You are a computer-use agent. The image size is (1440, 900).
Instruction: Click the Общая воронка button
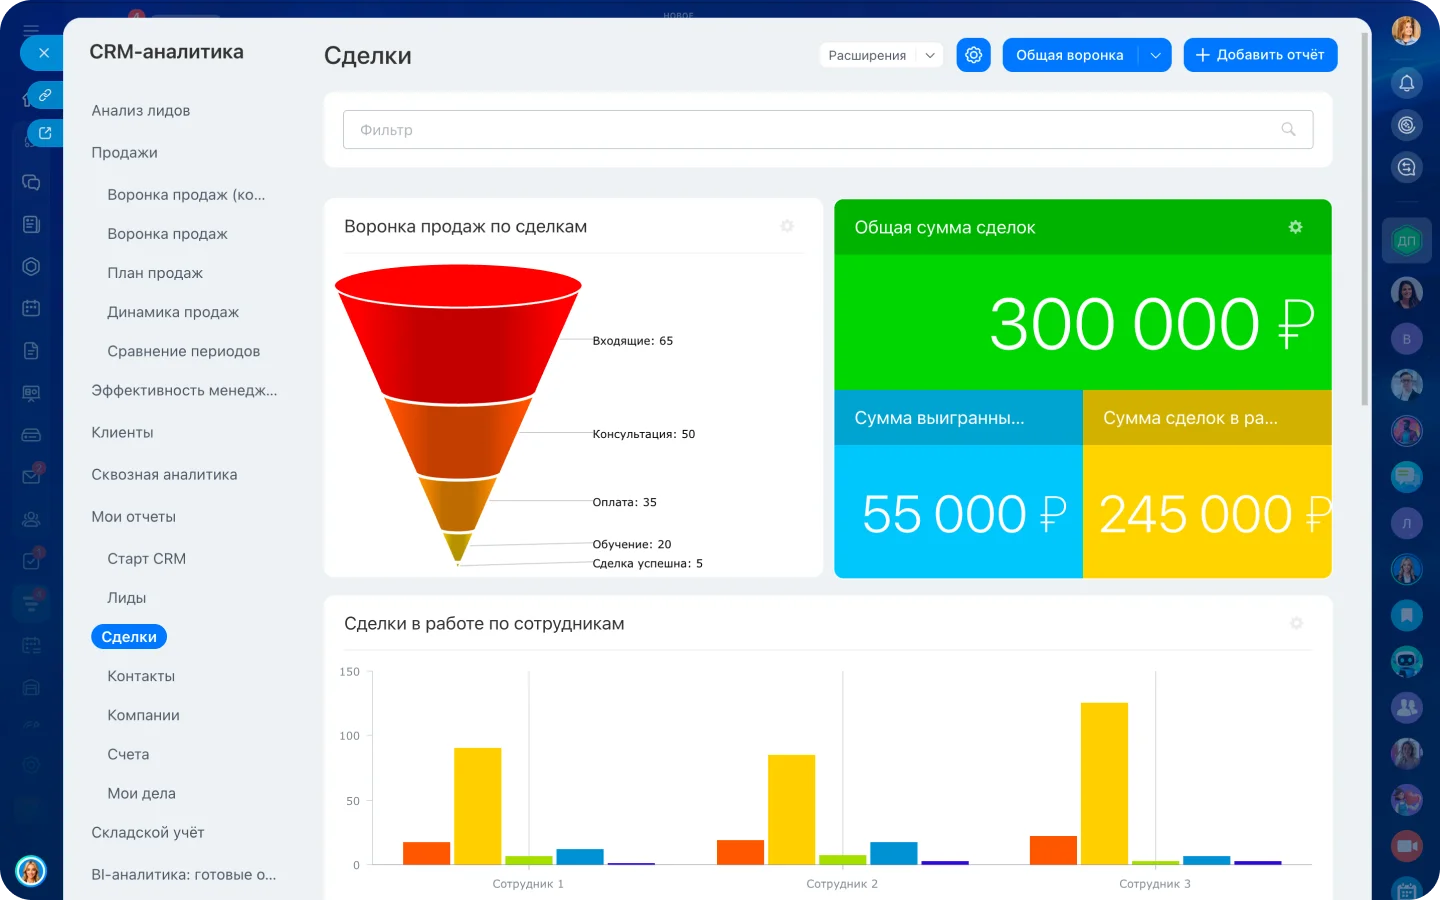(x=1069, y=55)
